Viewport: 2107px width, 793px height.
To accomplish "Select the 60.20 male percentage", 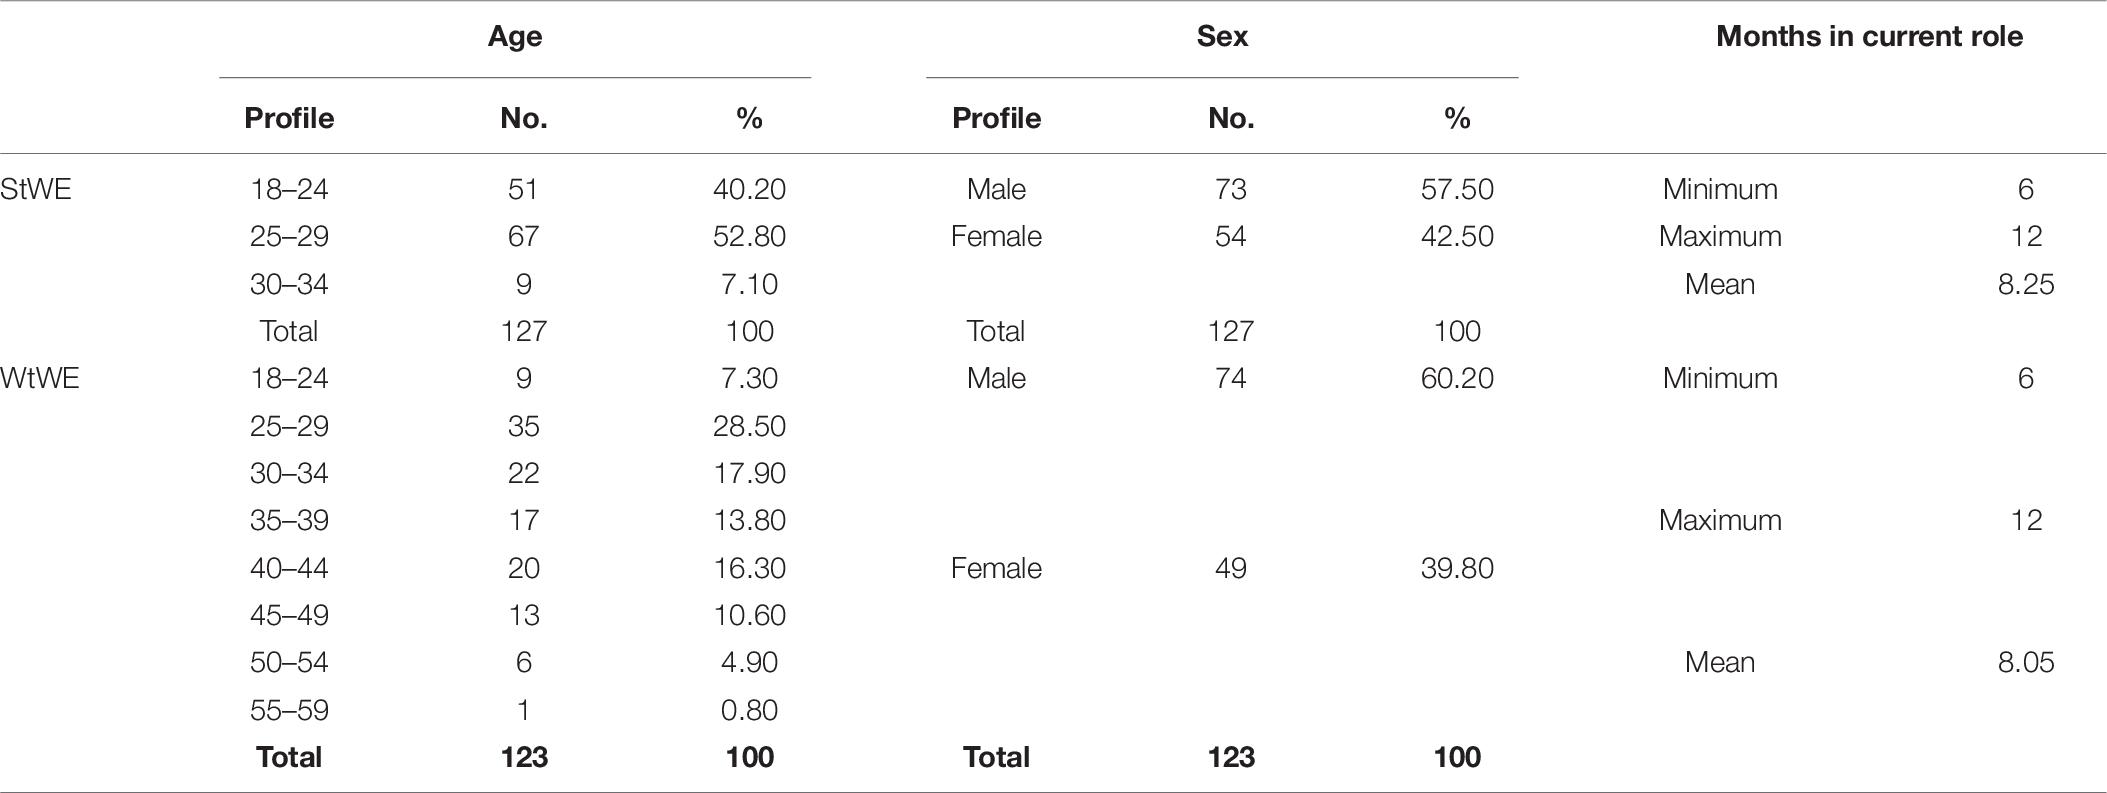I will click(x=1457, y=378).
